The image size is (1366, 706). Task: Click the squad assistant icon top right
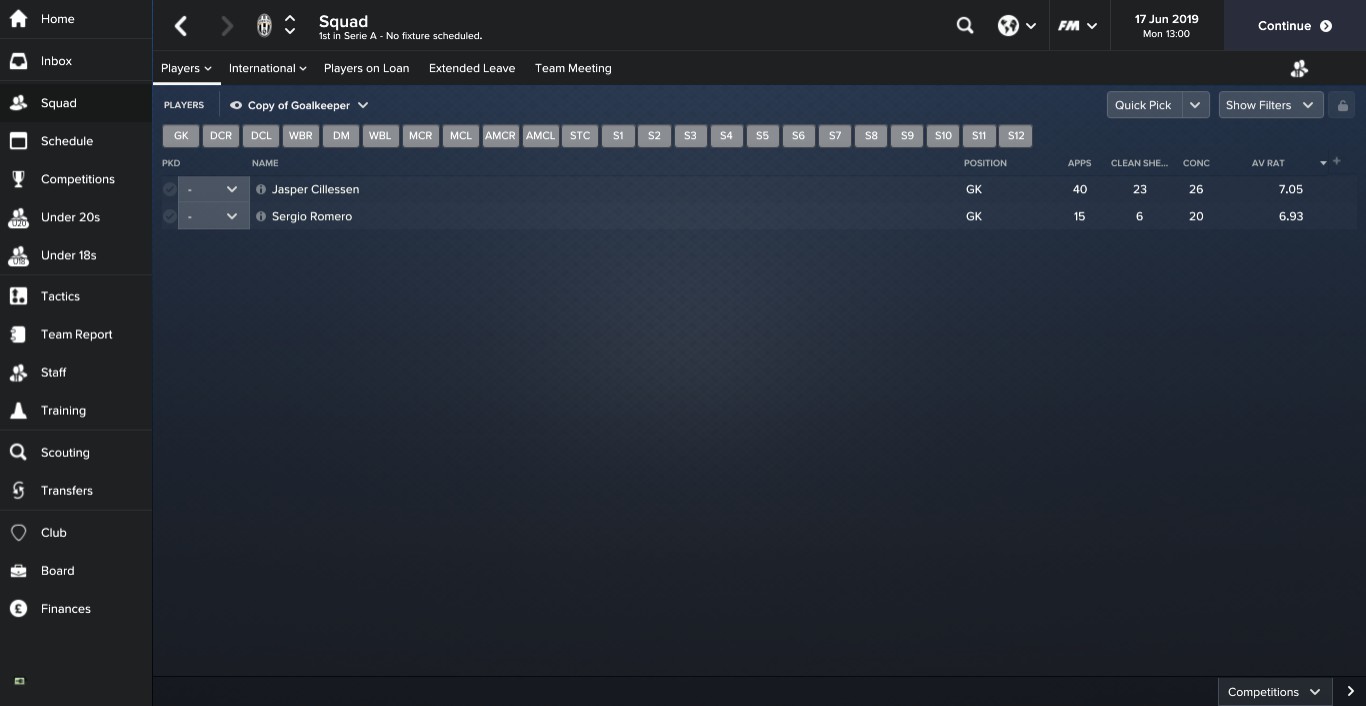point(1299,68)
